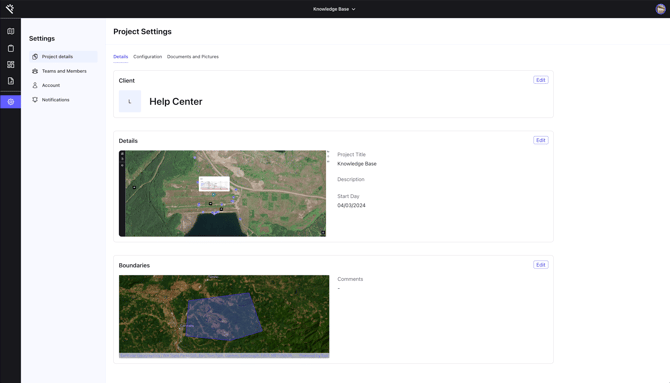Open the Details project map thumbnail

[222, 193]
